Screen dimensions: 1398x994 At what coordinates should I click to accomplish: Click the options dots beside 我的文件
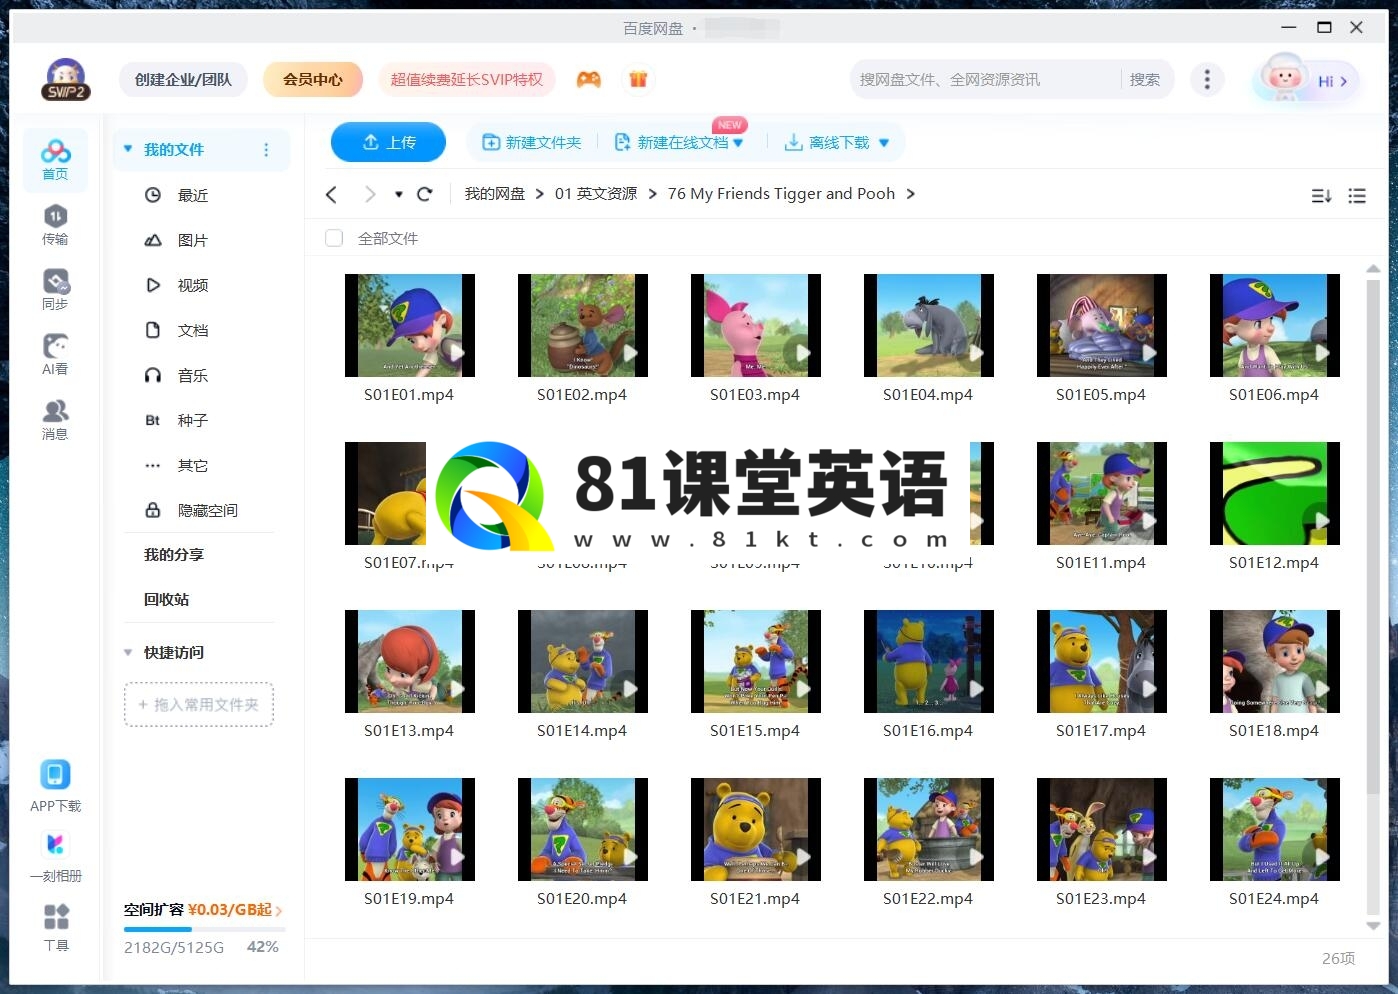coord(266,150)
